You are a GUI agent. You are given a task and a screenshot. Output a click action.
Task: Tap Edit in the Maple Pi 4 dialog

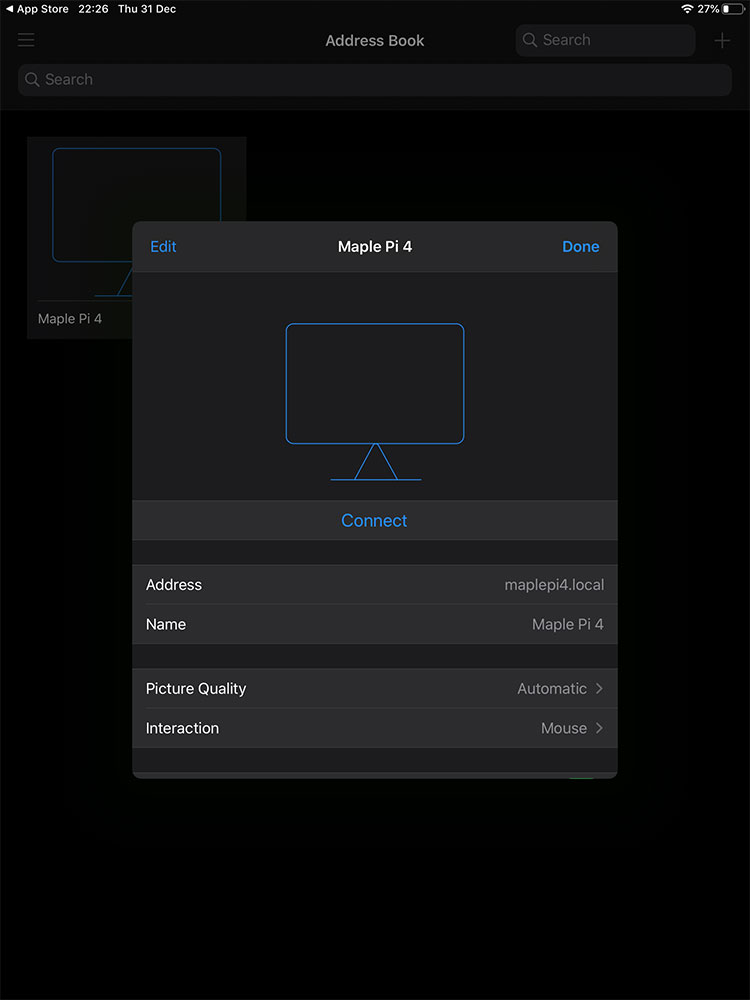point(163,247)
